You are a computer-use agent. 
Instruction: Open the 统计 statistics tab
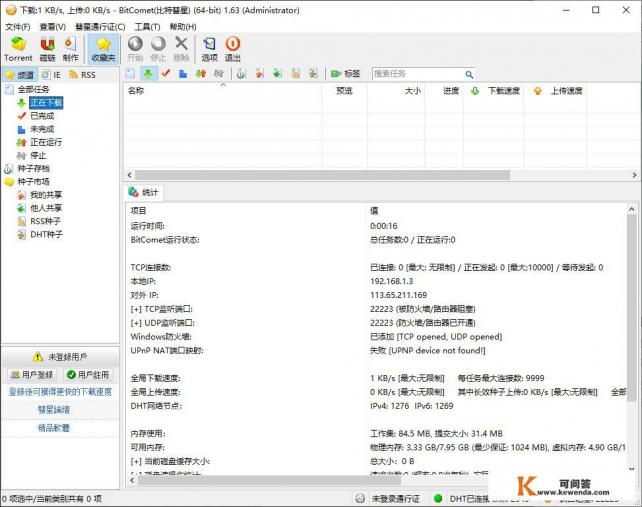(143, 192)
